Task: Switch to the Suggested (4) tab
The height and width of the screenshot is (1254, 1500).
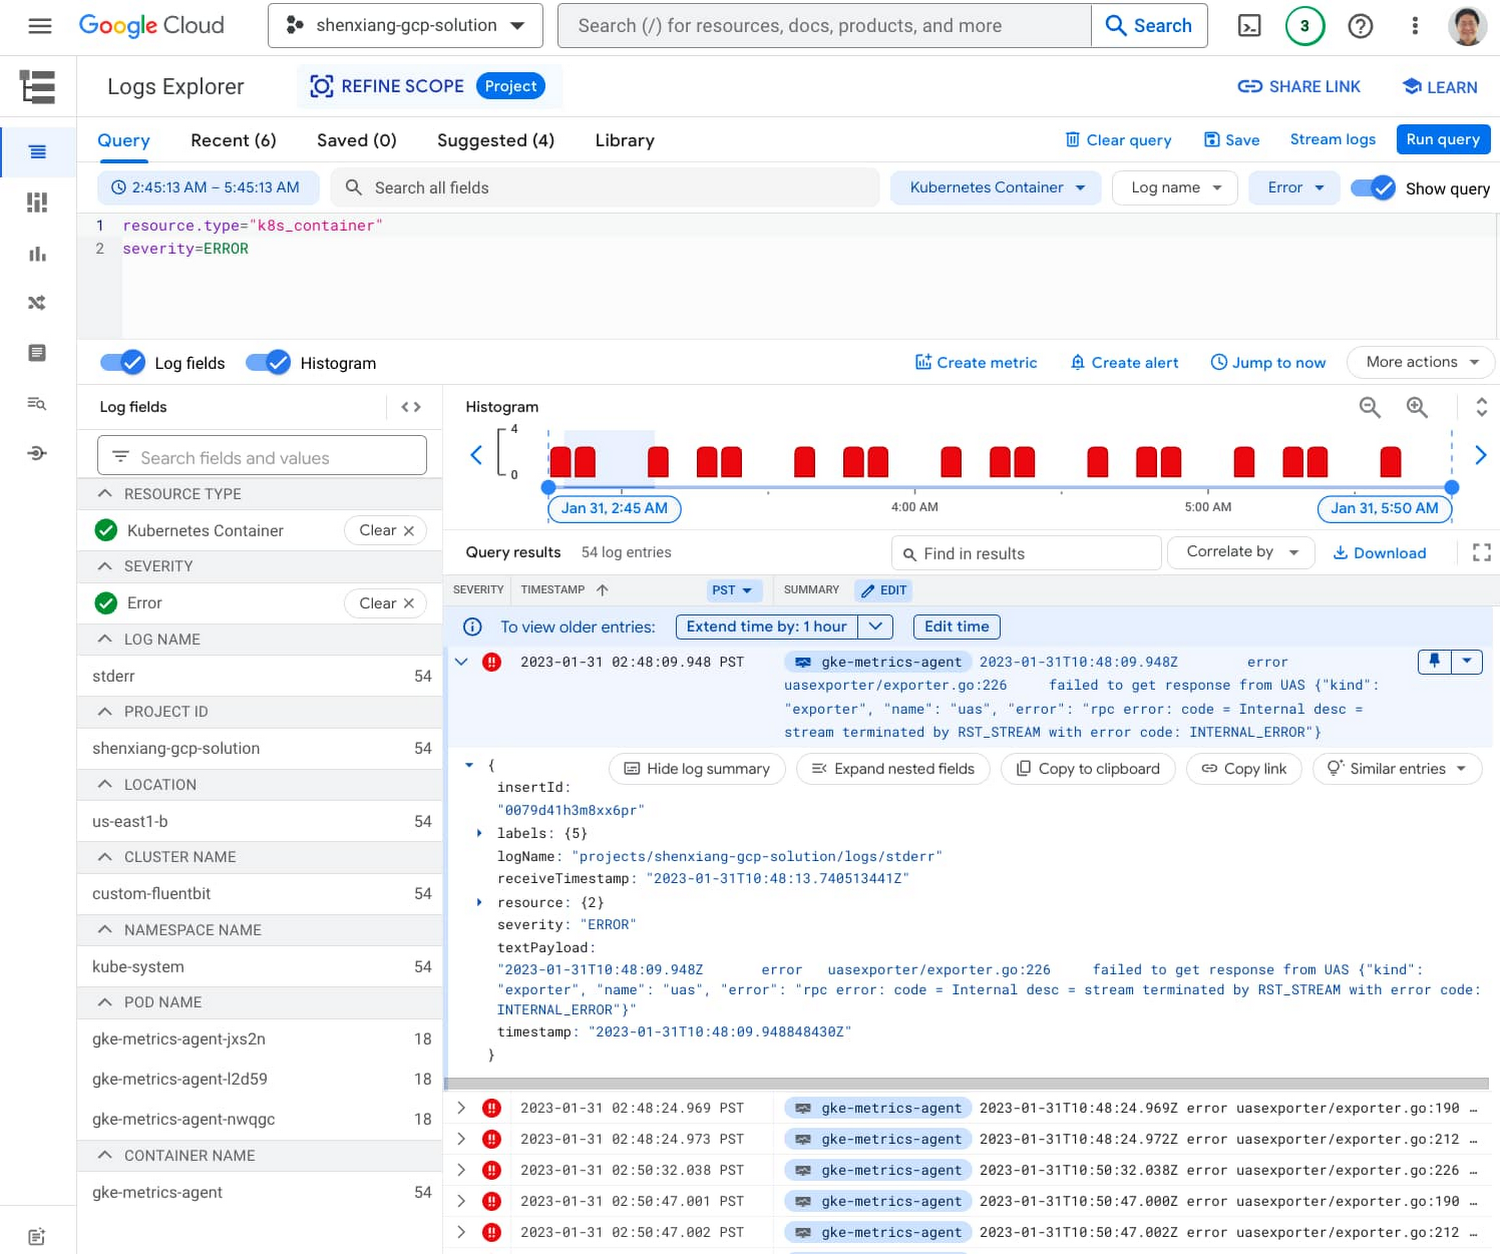Action: click(x=496, y=141)
